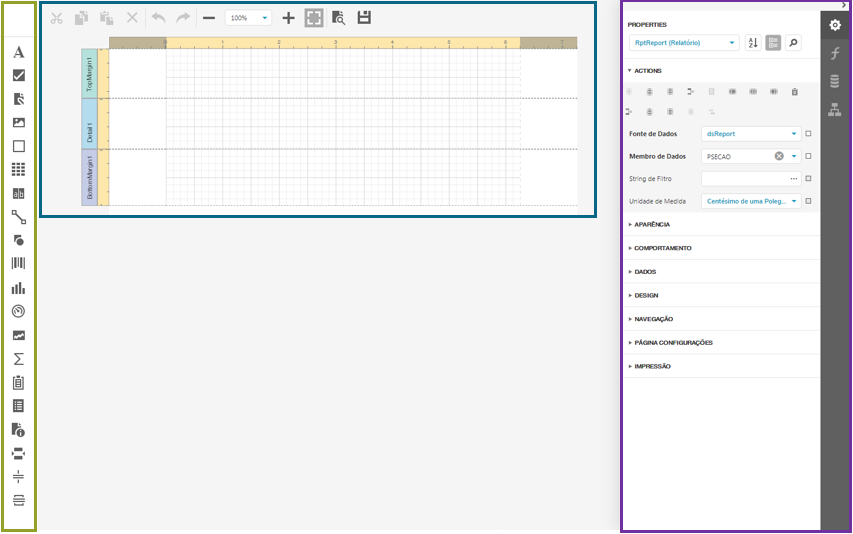Undo the last action

pyautogui.click(x=158, y=18)
